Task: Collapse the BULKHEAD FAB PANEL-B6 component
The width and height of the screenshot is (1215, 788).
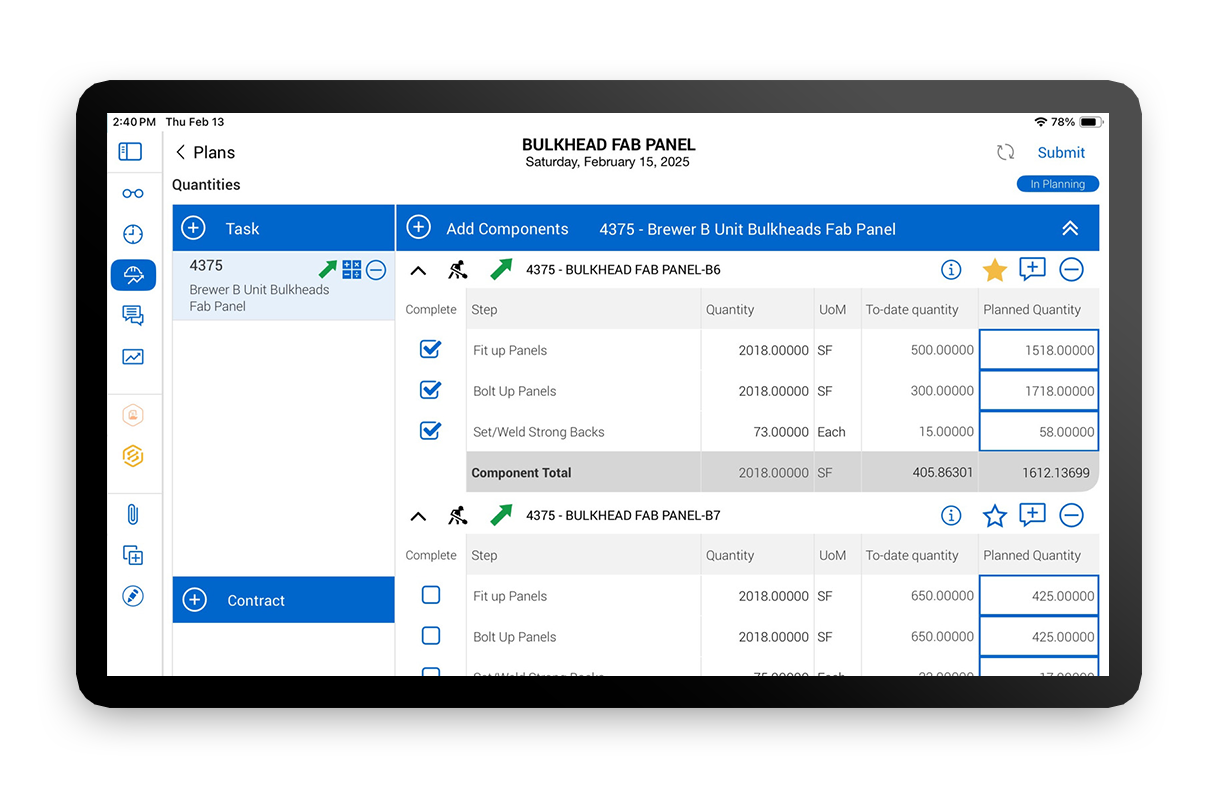Action: click(x=418, y=269)
